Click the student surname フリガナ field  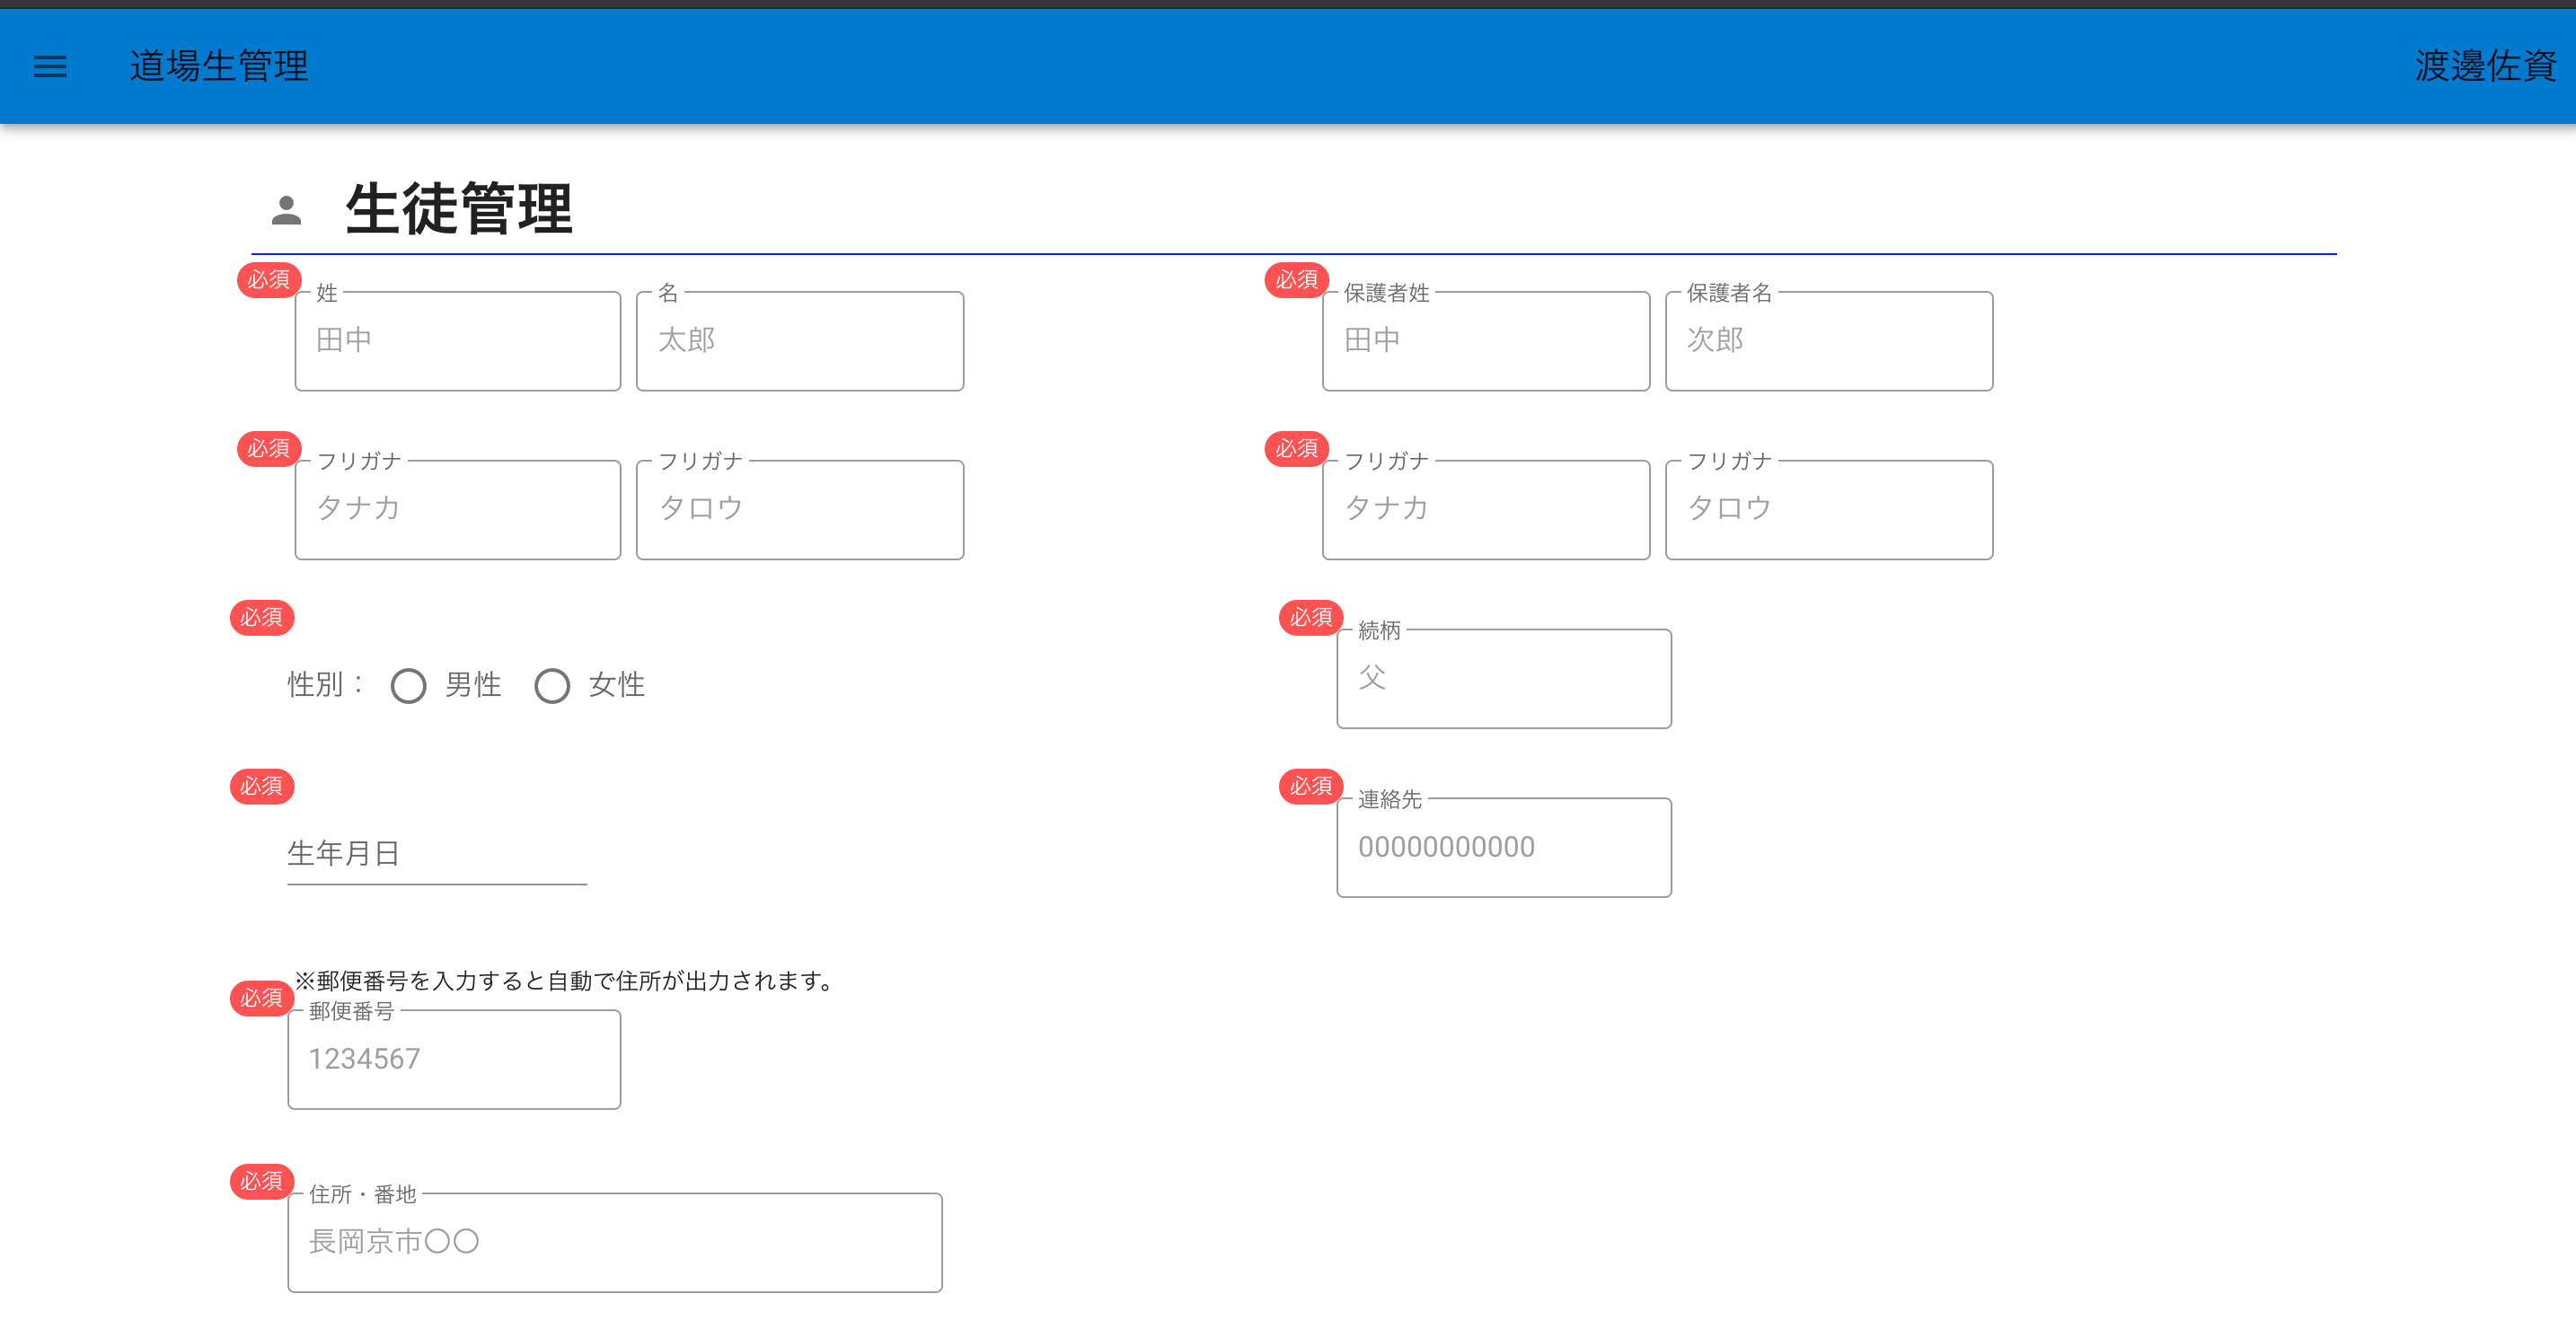[457, 509]
